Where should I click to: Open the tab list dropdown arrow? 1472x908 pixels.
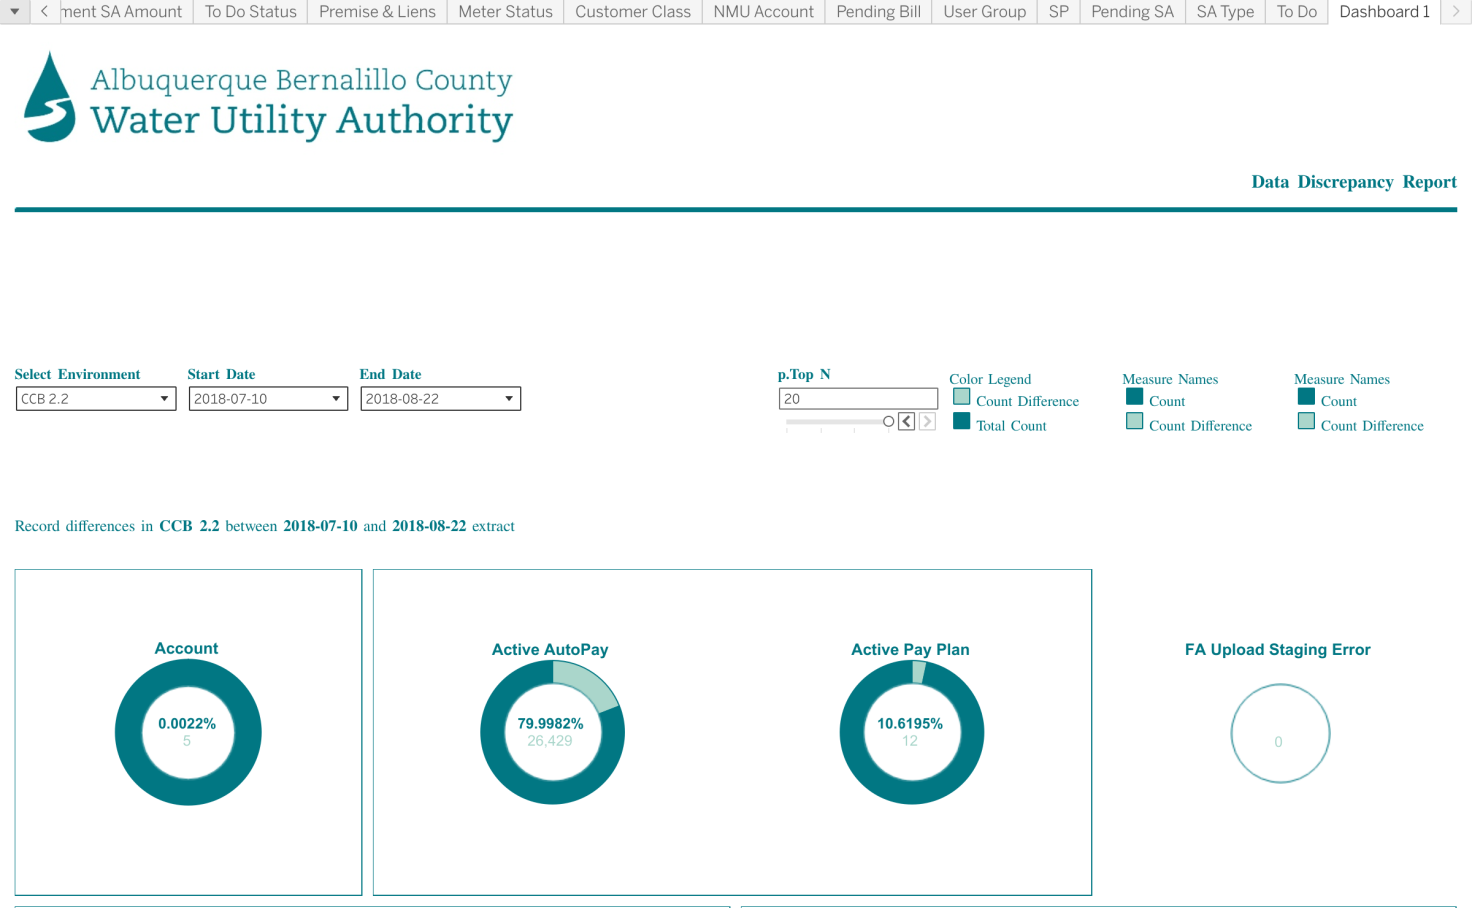tap(15, 12)
